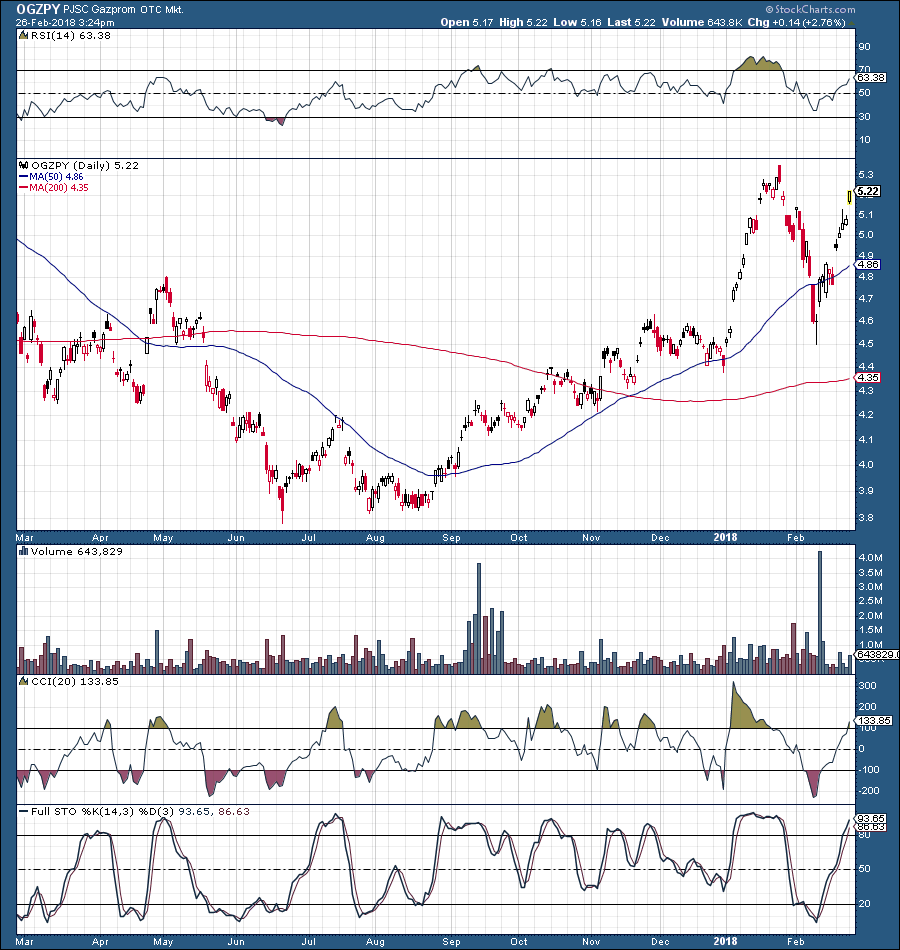Click the Volume 643,829 panel label
The width and height of the screenshot is (900, 950).
76,551
